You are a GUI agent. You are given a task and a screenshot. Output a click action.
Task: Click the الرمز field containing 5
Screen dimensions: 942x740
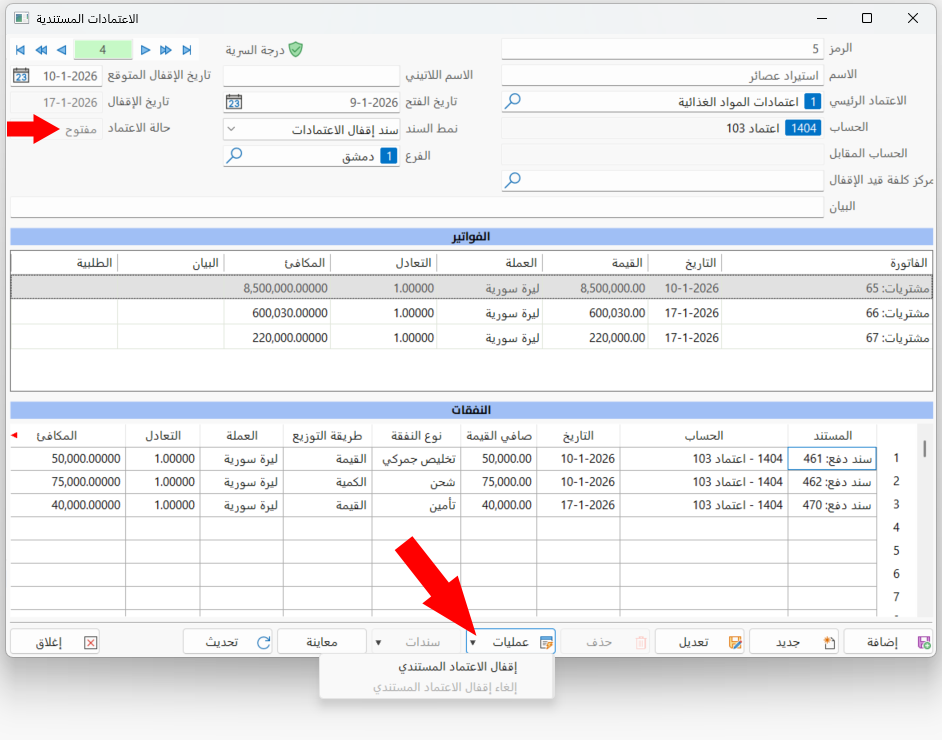click(x=662, y=49)
